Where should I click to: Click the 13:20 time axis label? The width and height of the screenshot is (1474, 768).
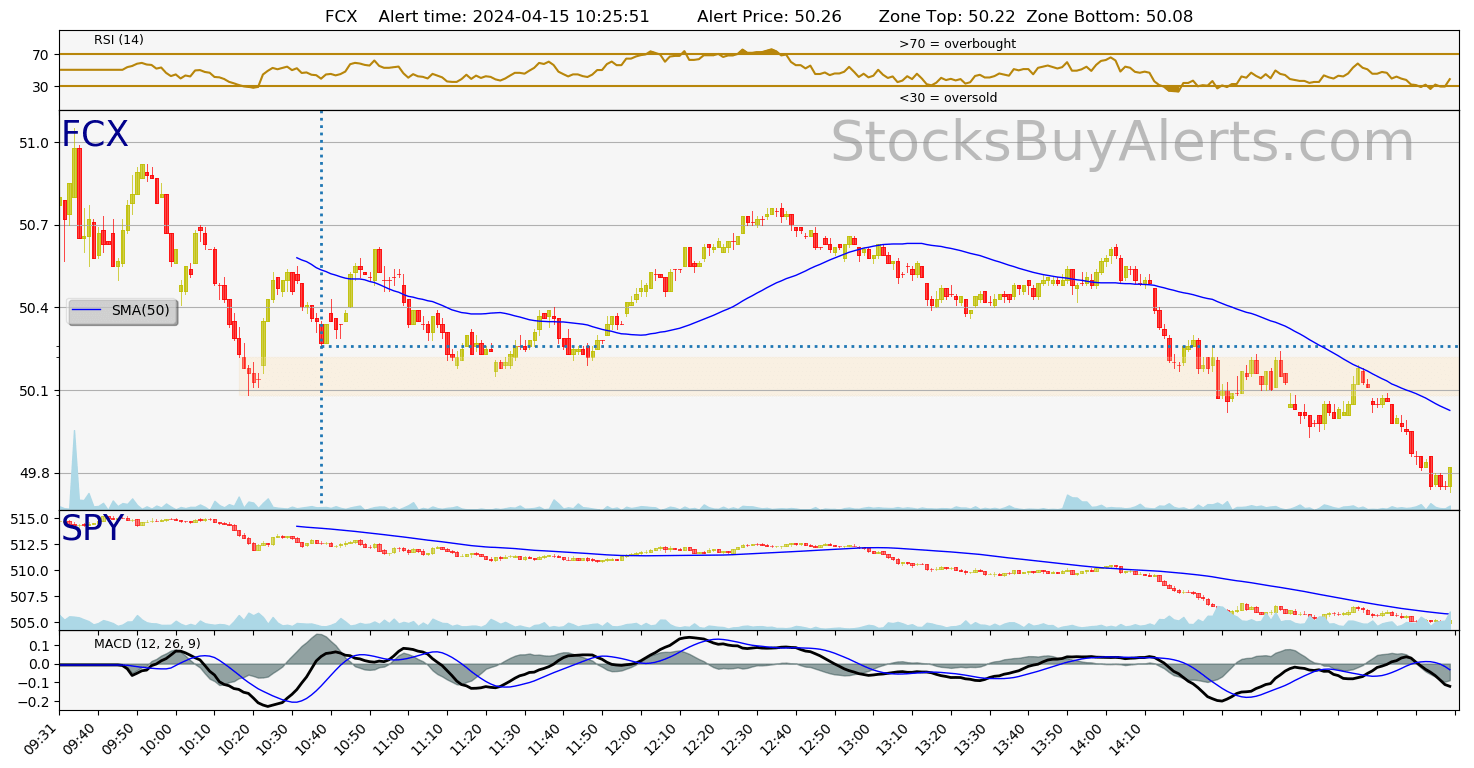click(x=931, y=737)
